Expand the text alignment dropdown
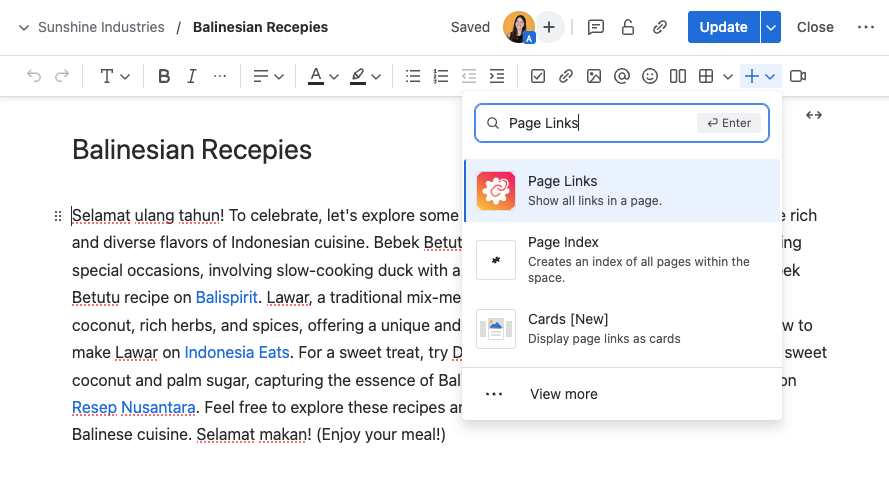 268,76
